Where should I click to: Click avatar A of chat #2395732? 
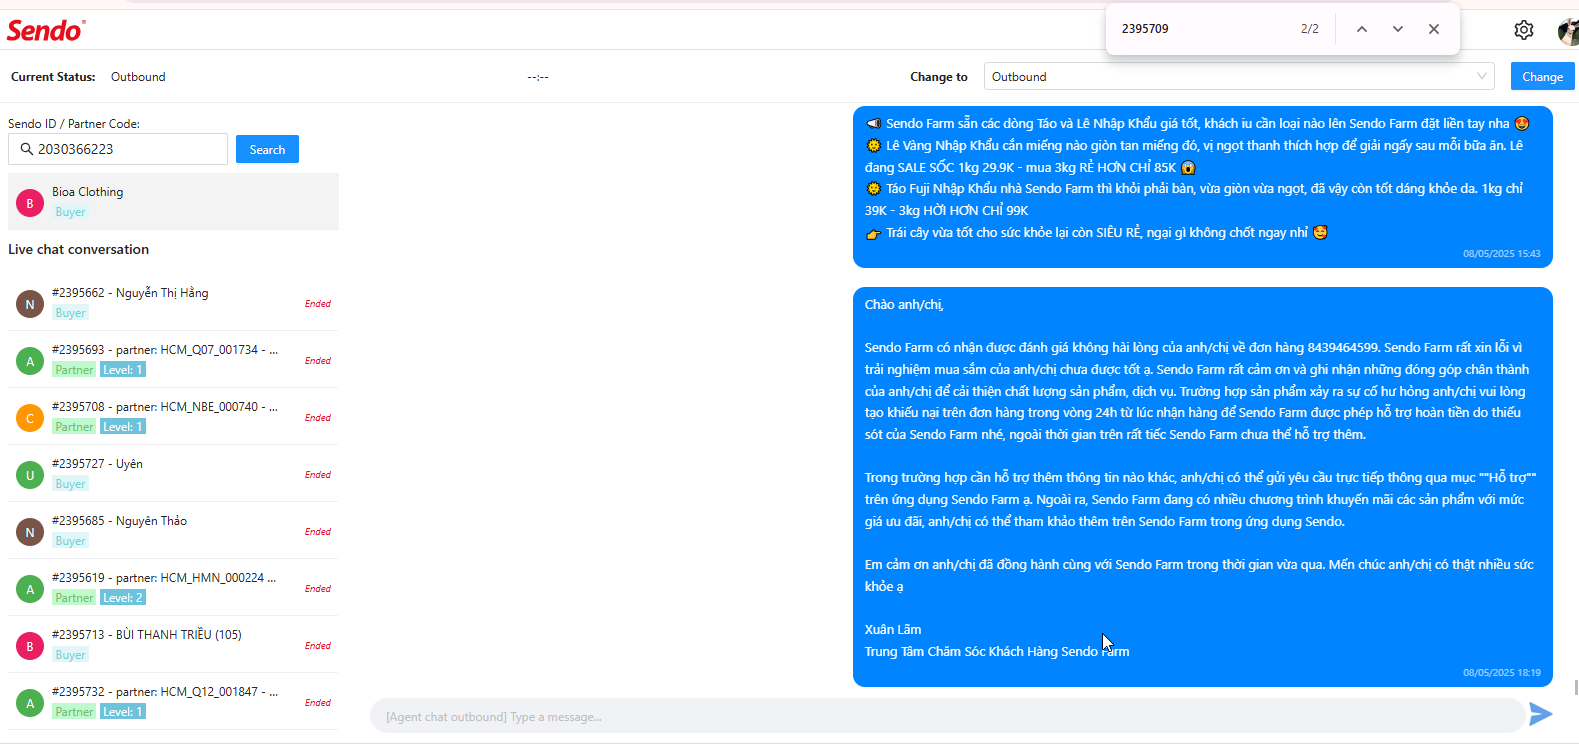point(30,703)
